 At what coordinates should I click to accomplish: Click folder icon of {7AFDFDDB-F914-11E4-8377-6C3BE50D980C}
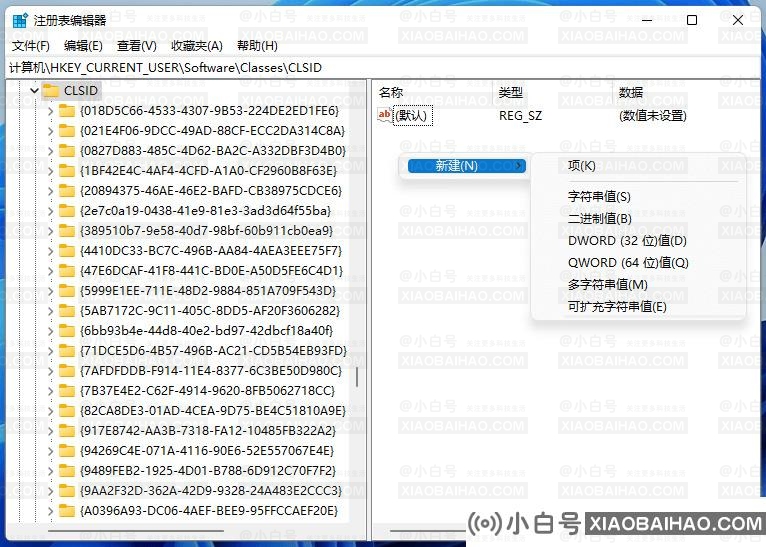67,371
